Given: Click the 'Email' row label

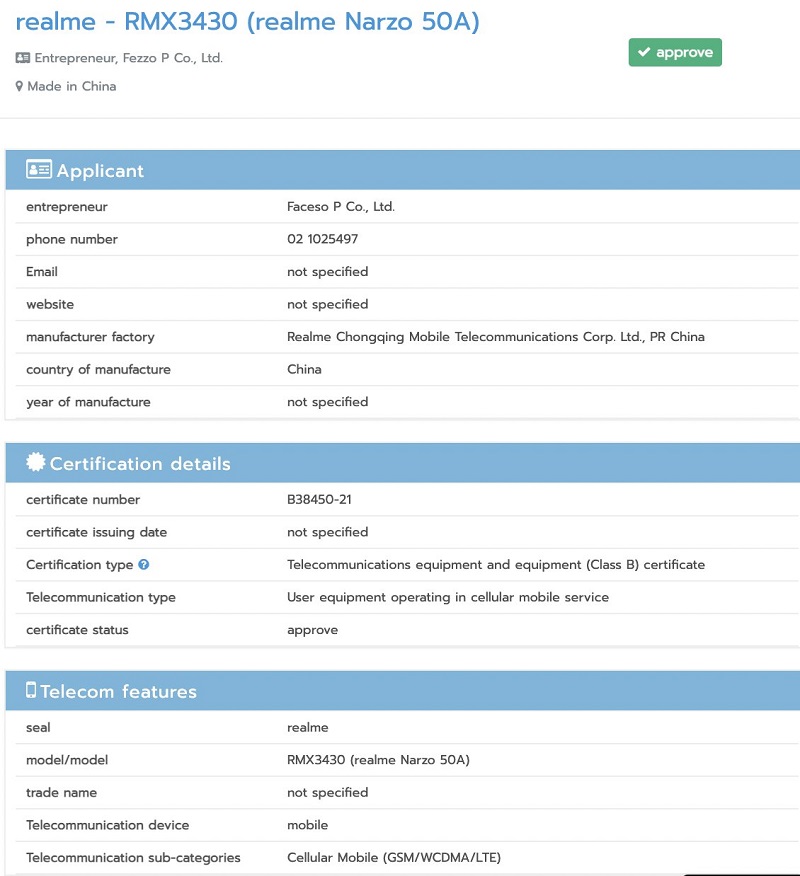Looking at the screenshot, I should [x=42, y=272].
